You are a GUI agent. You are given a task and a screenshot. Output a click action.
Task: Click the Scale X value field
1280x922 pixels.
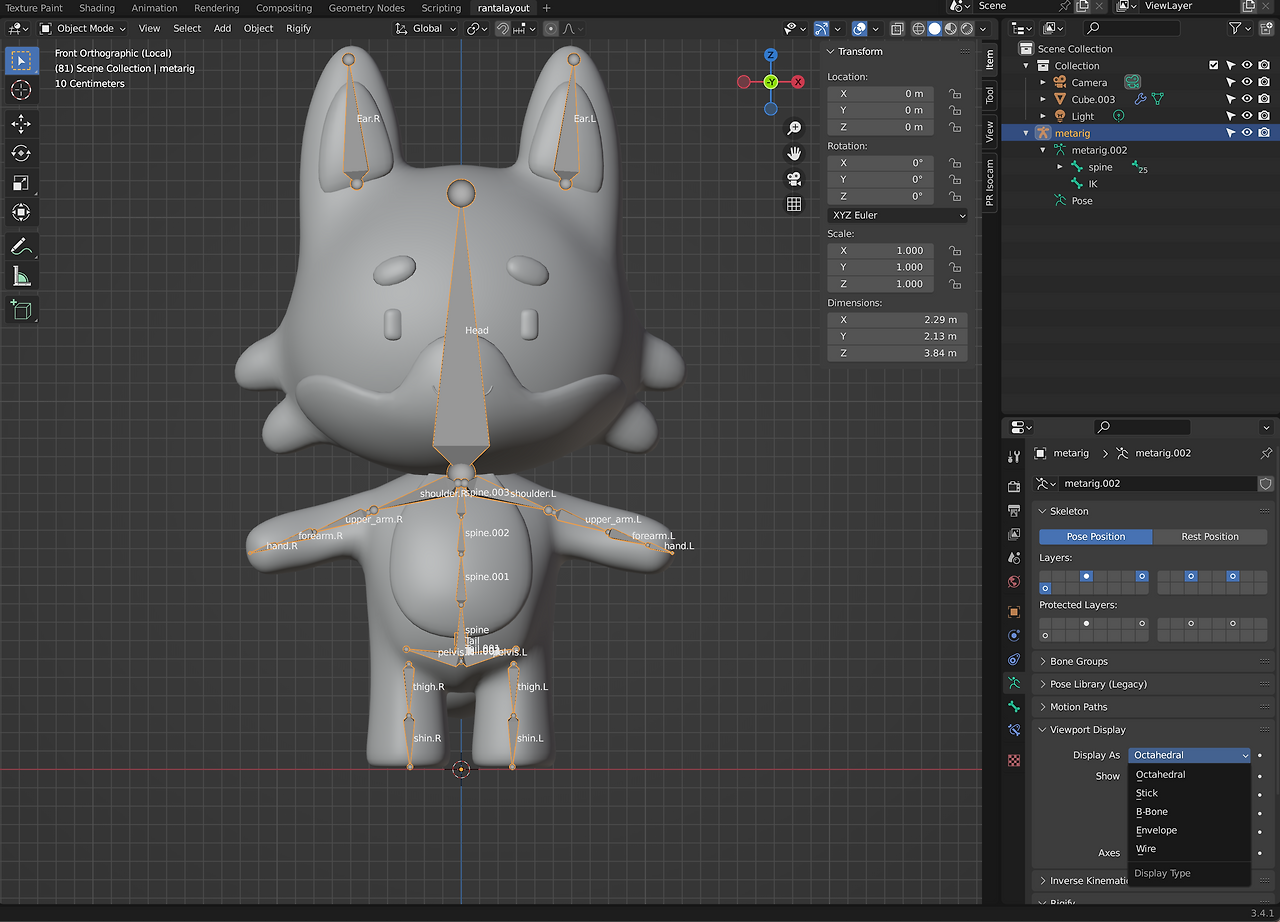[881, 251]
